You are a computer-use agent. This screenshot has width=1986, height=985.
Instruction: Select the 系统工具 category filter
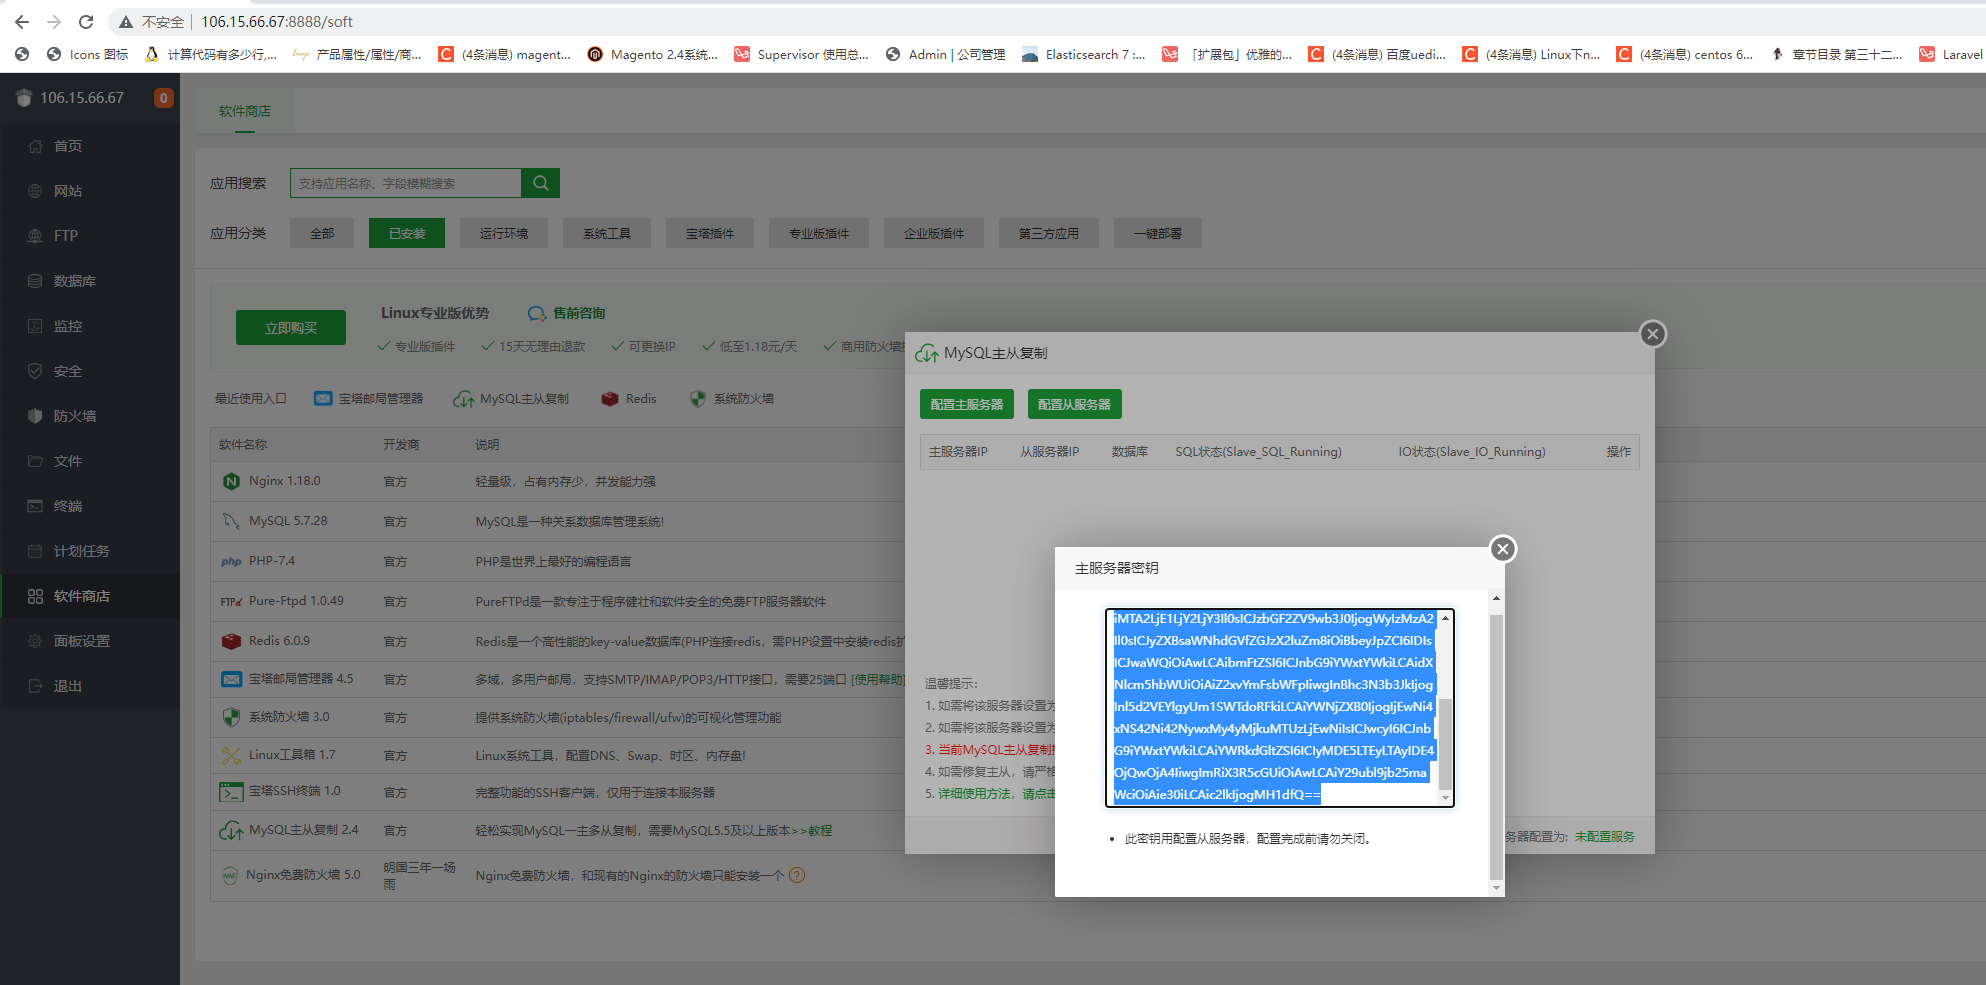click(x=607, y=233)
